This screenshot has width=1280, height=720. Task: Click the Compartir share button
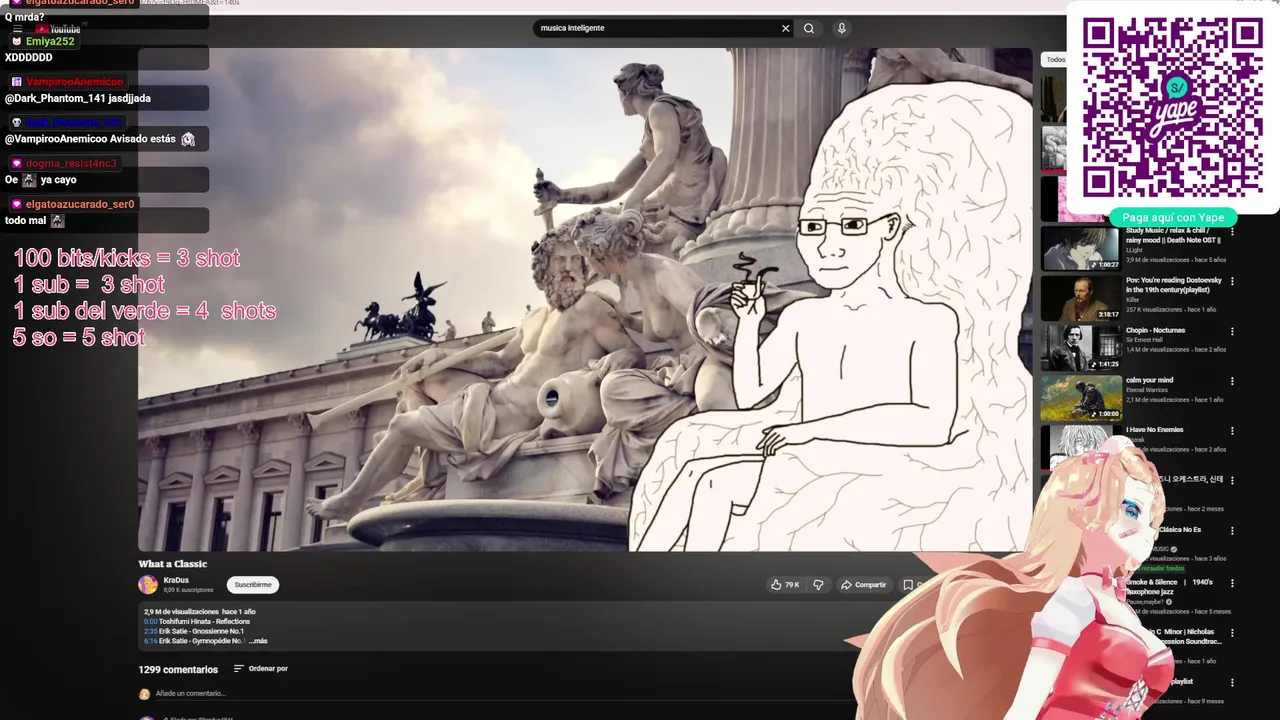tap(864, 585)
